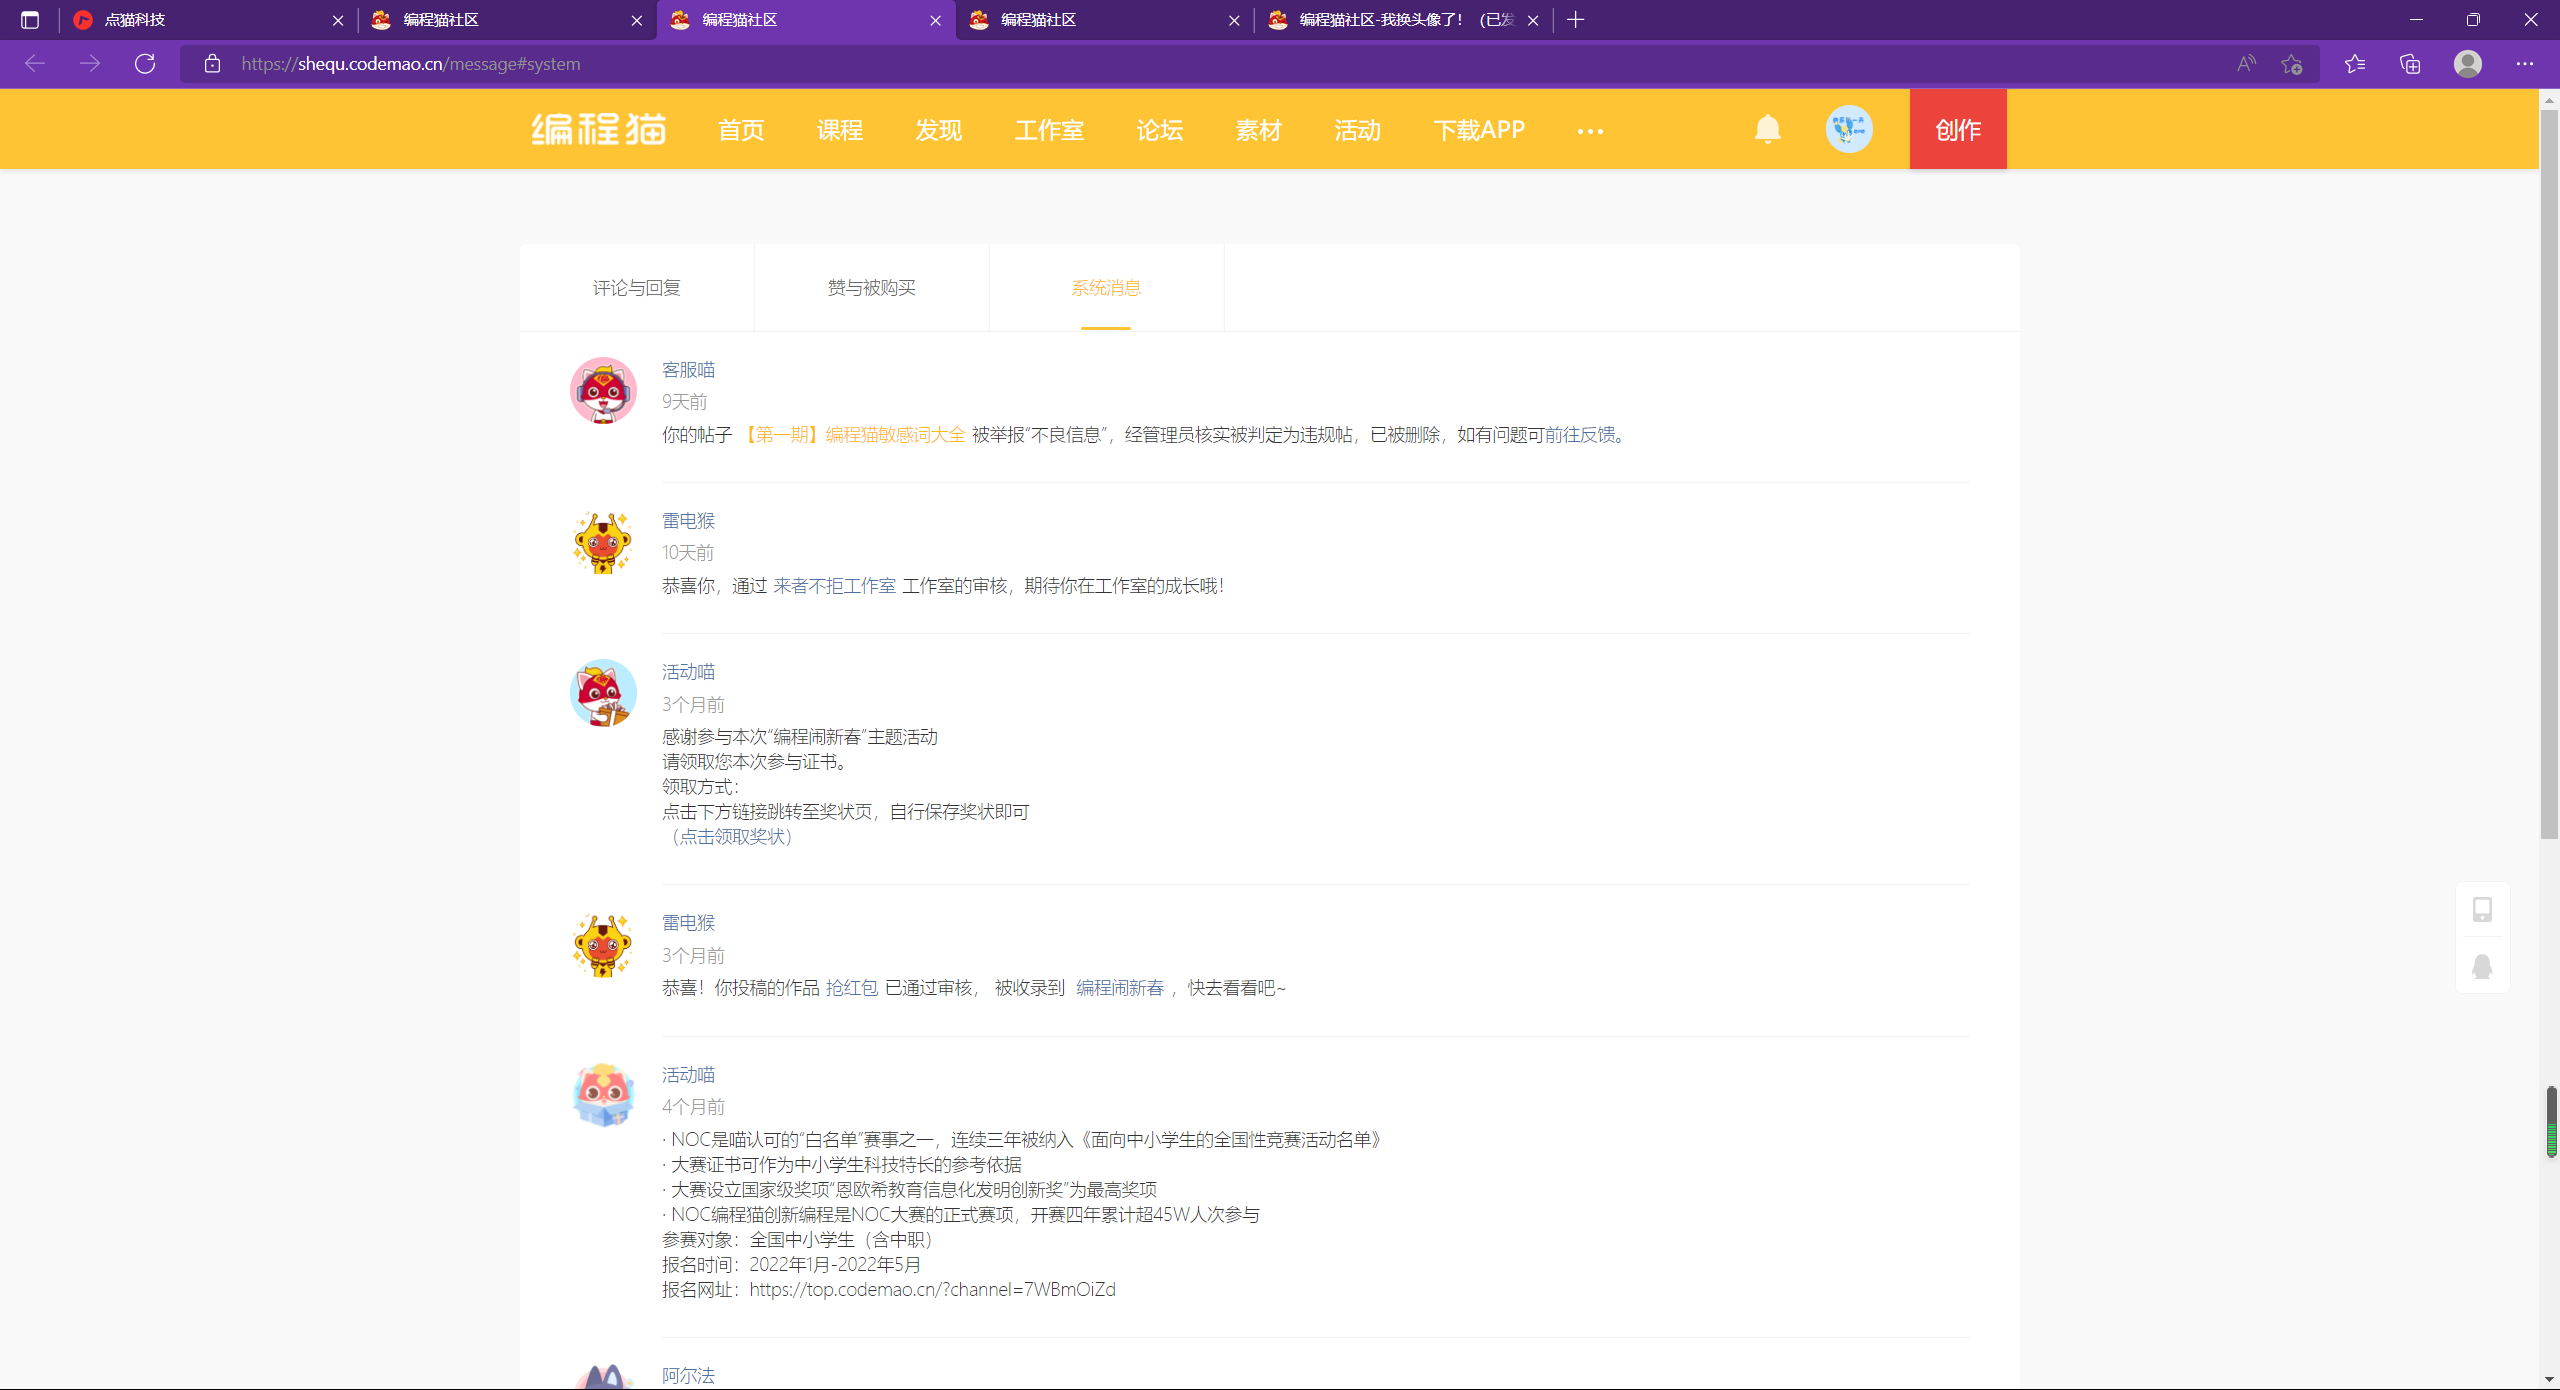Viewport: 2560px width, 1390px height.
Task: Click the 编程猫 logo
Action: click(x=598, y=129)
